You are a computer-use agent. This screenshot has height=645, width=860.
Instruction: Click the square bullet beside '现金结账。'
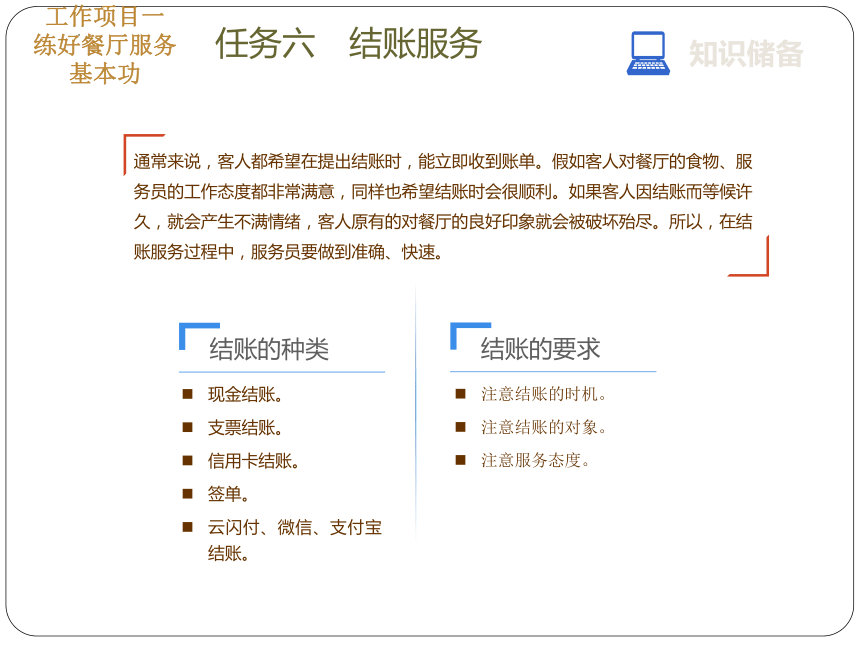point(188,394)
